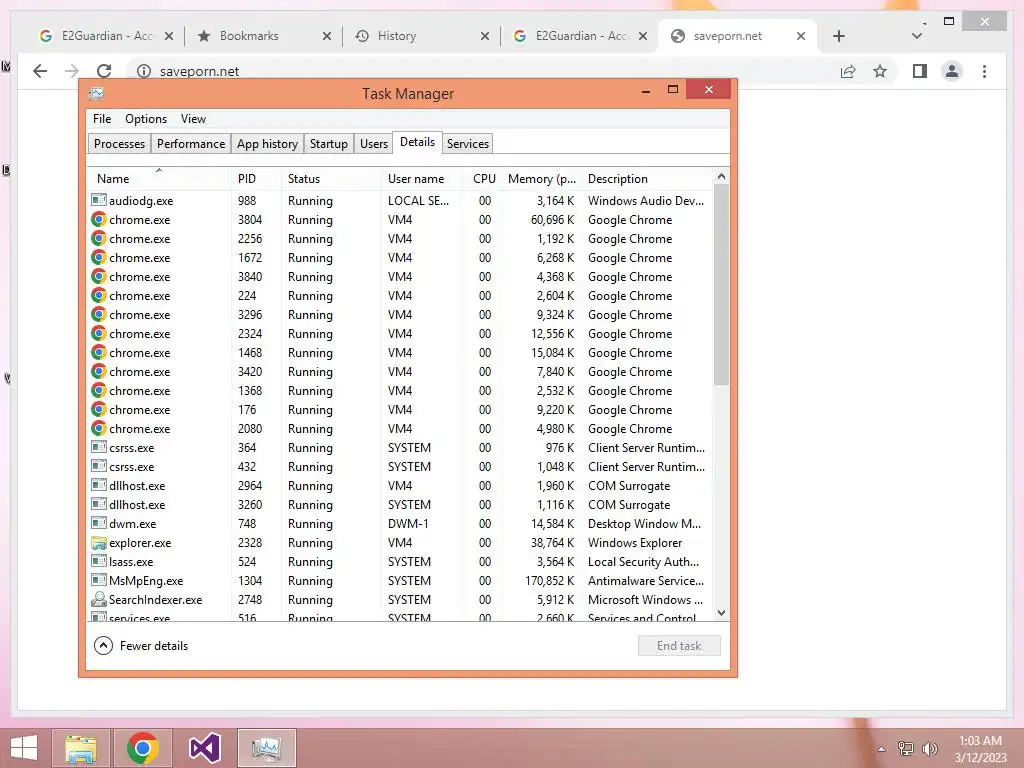The image size is (1024, 768).
Task: Click Task Manager taskbar icon
Action: click(266, 748)
